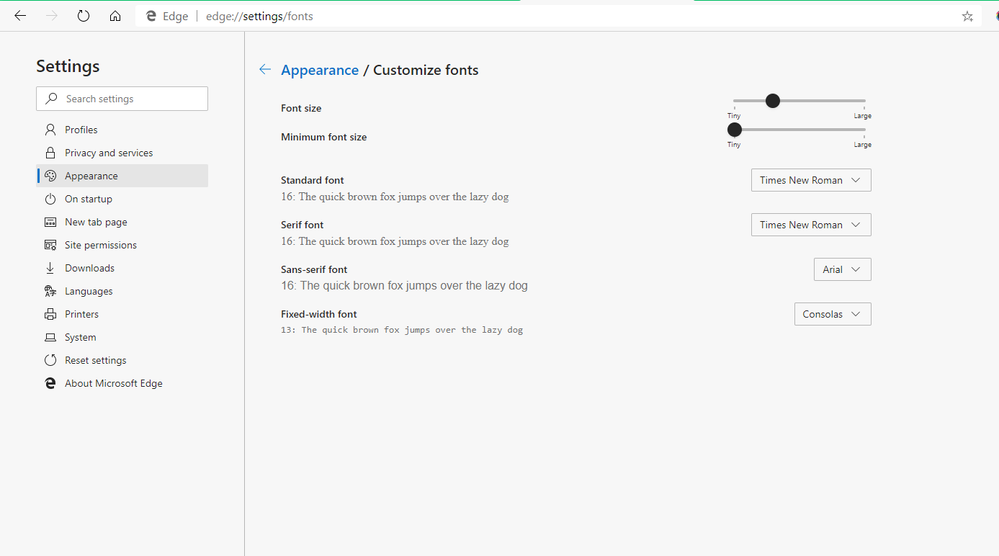999x556 pixels.
Task: Open Languages settings
Action: pos(122,291)
